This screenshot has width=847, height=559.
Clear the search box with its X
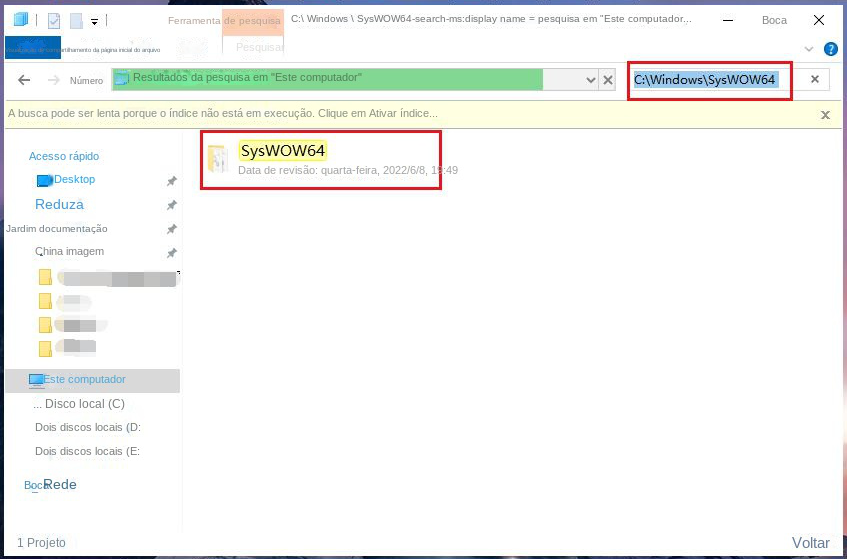pyautogui.click(x=815, y=79)
